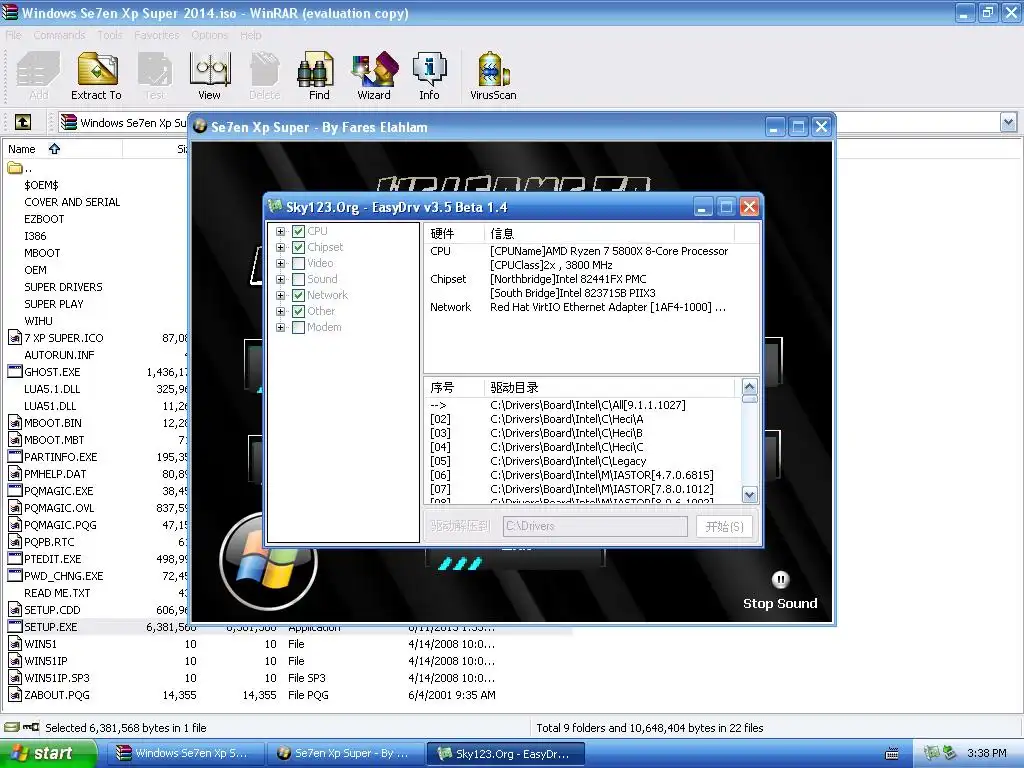Viewport: 1024px width, 768px height.
Task: Expand the Modem tree node
Action: 280,327
